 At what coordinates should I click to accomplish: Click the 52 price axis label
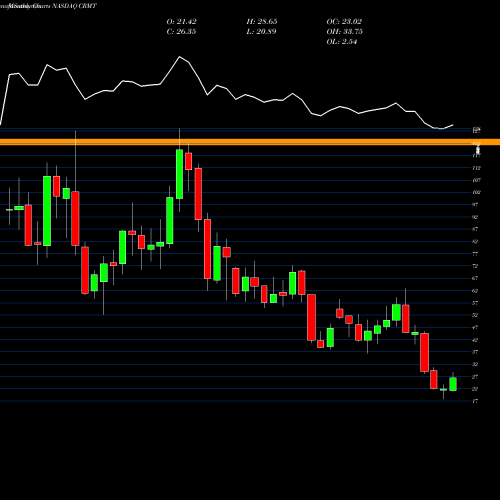[475, 315]
